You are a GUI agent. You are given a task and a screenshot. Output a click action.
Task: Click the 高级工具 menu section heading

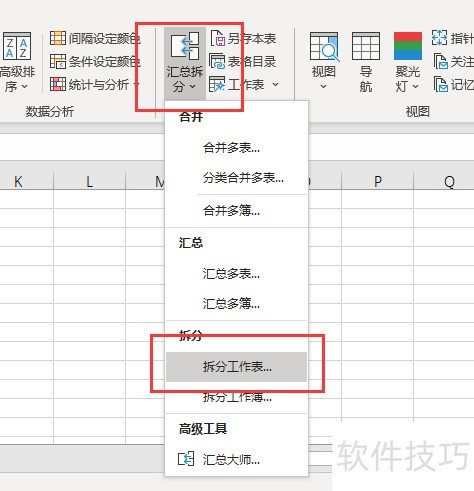[203, 428]
